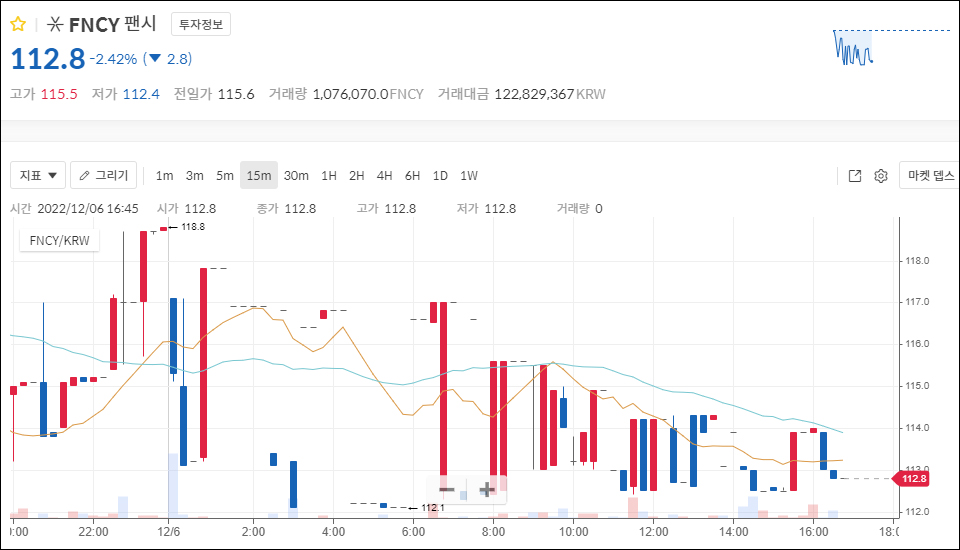Click the 그리기 drawing tool button

pyautogui.click(x=104, y=176)
